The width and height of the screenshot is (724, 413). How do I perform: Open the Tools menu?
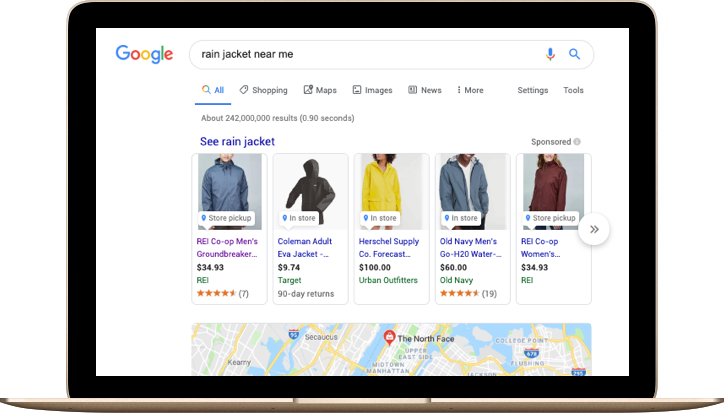tap(573, 90)
